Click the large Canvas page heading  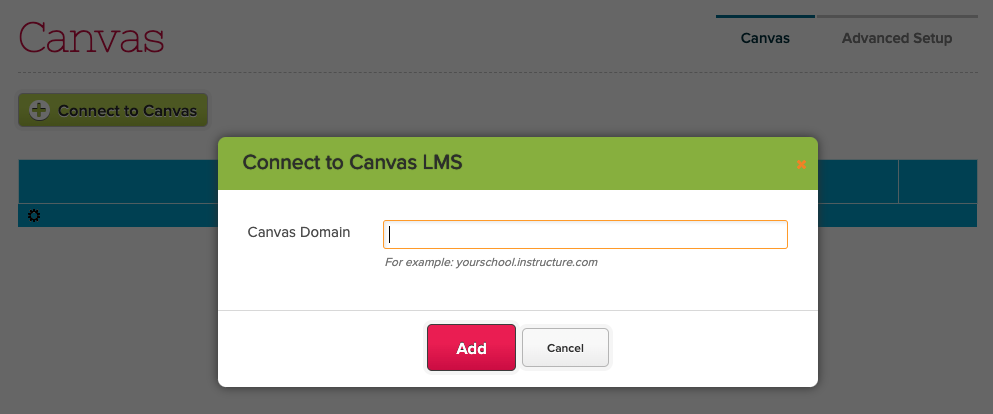click(91, 38)
